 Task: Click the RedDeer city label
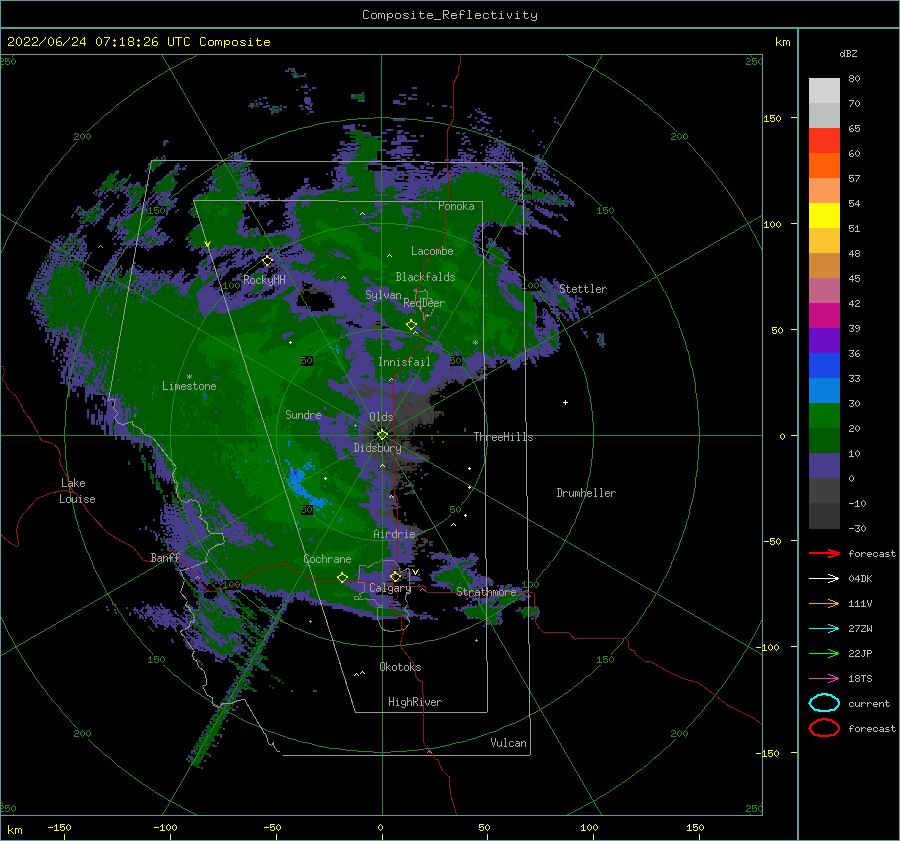(424, 303)
